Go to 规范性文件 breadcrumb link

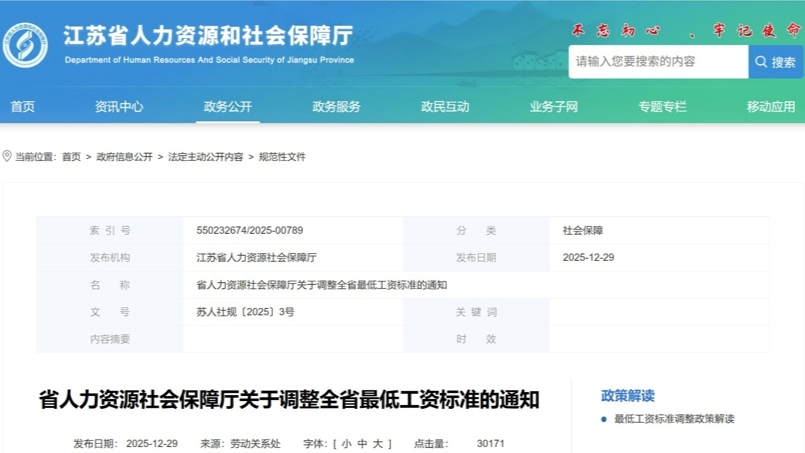(x=282, y=157)
